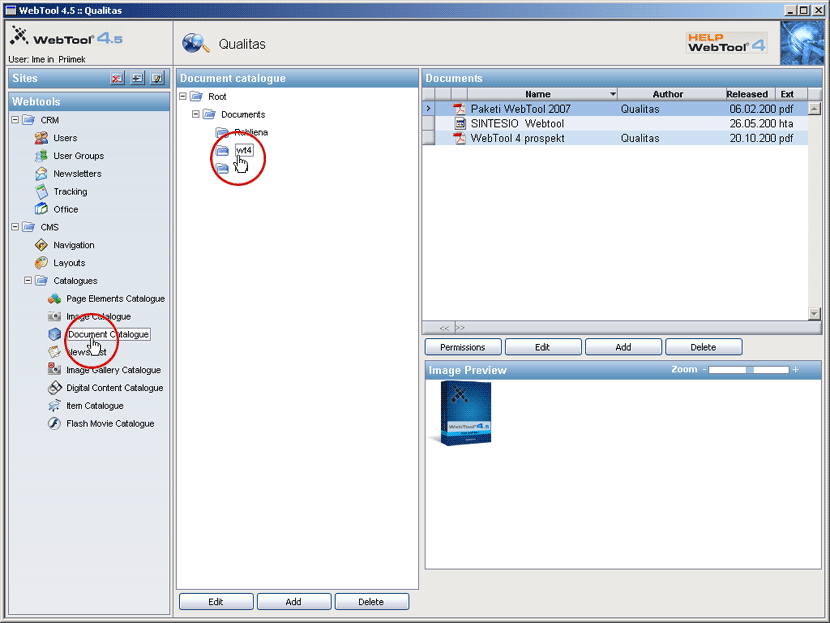Select the Navigation item under CMS
The width and height of the screenshot is (830, 623).
click(x=73, y=245)
